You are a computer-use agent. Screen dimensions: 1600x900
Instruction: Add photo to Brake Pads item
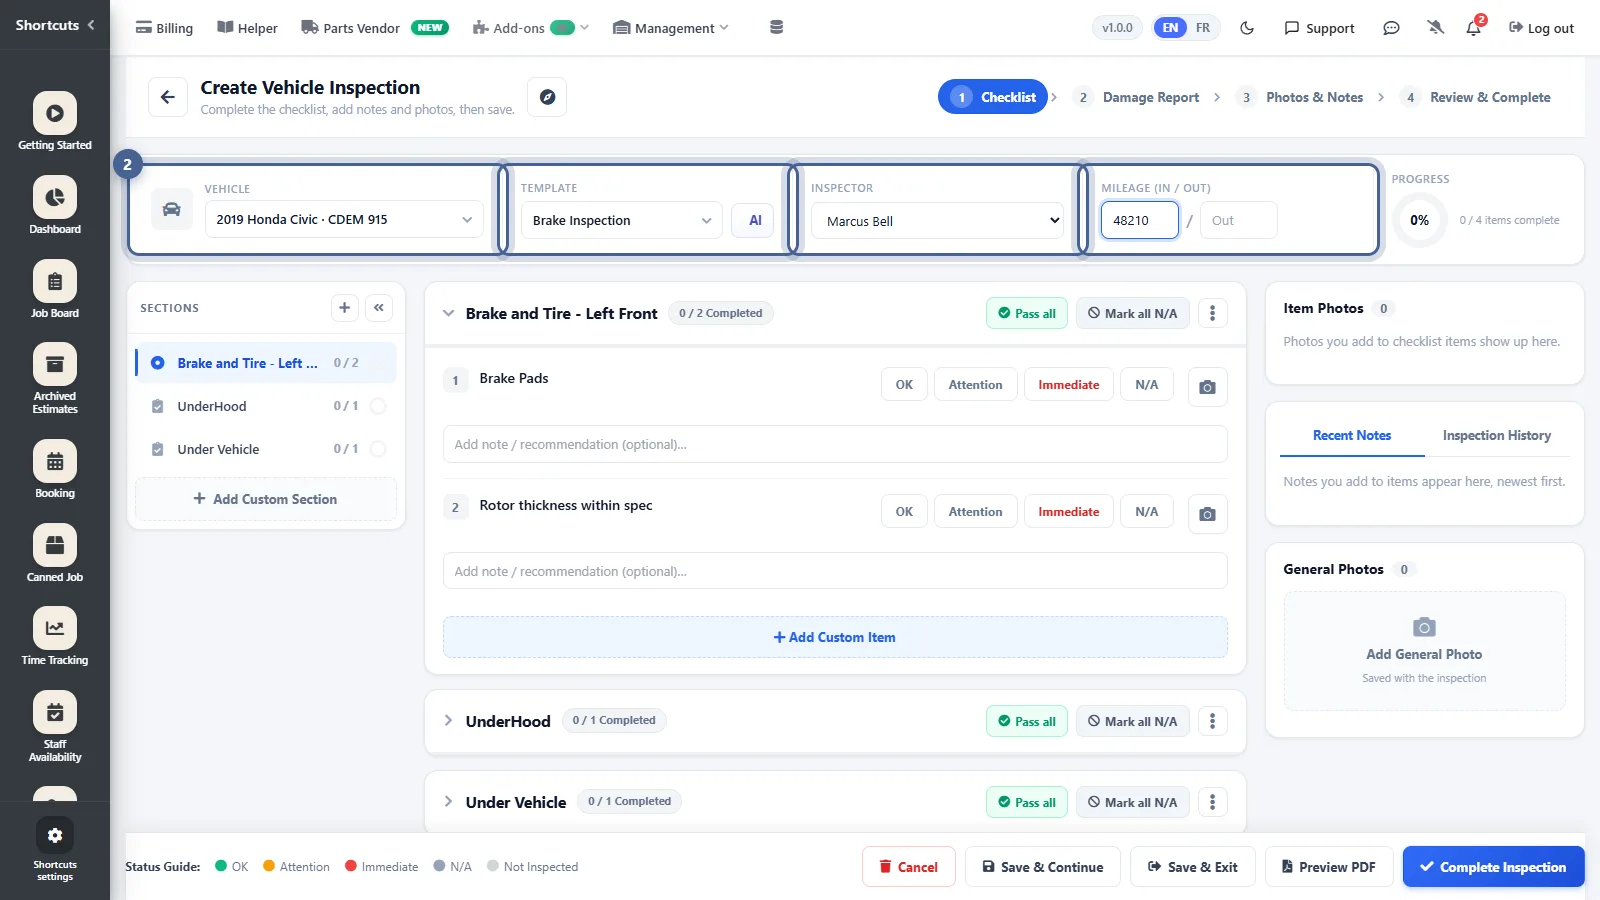pos(1207,386)
